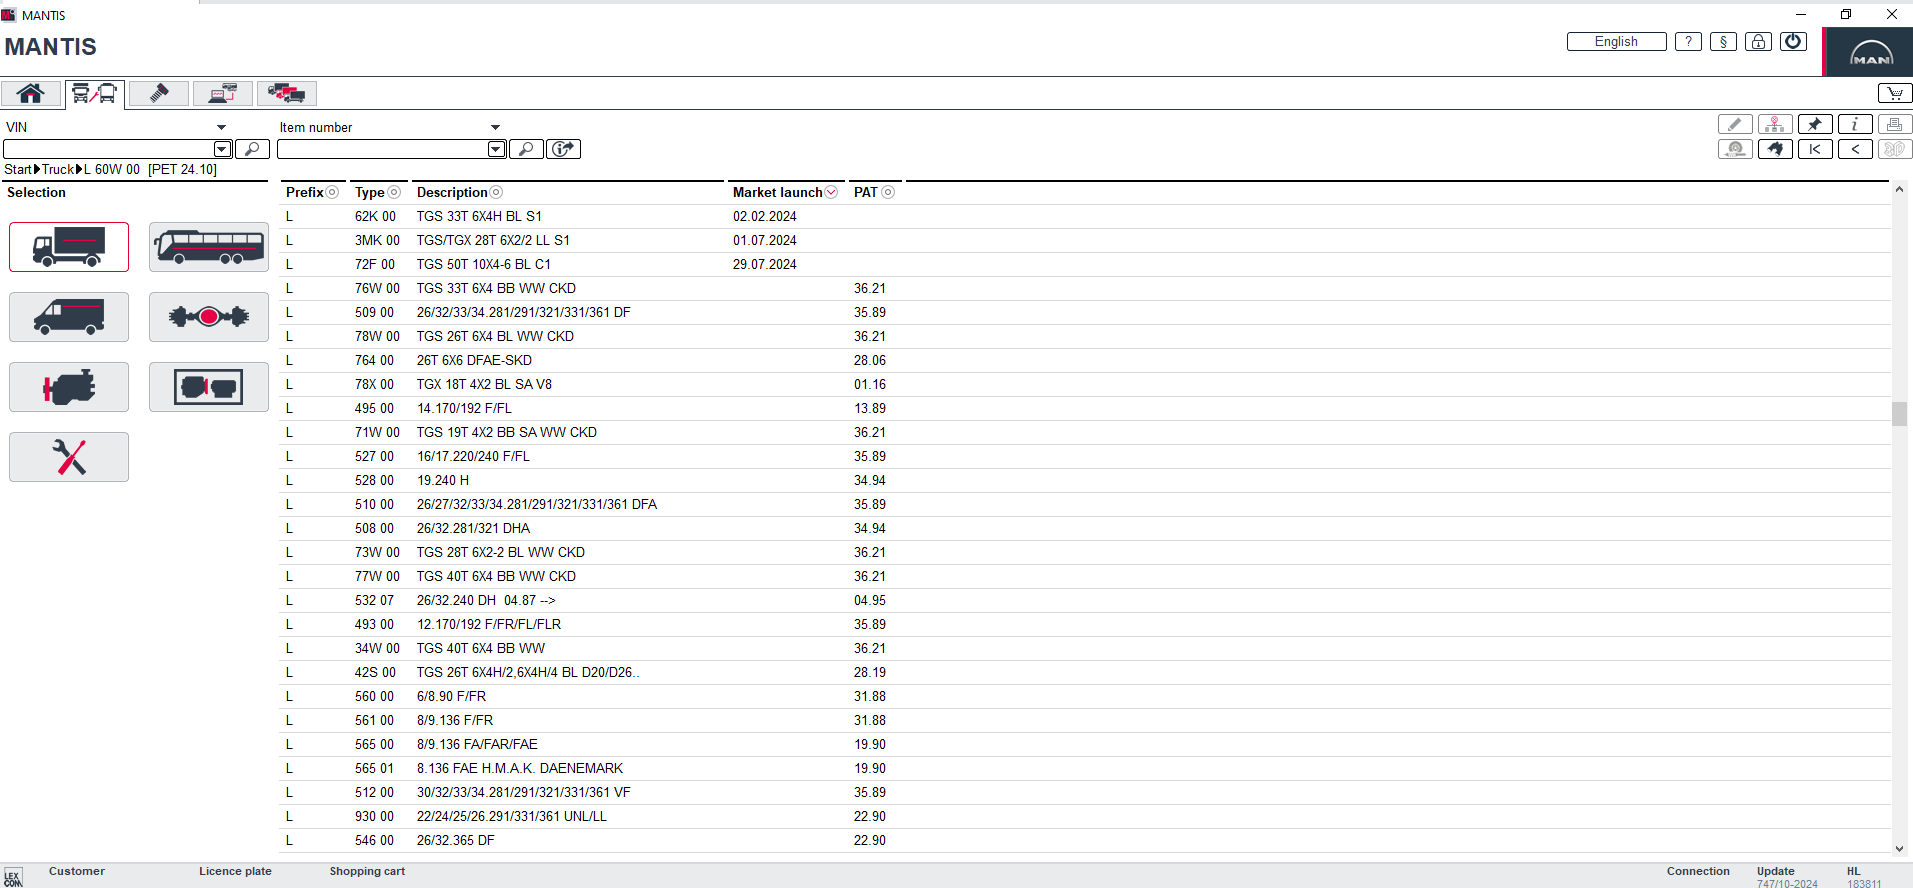This screenshot has width=1913, height=888.
Task: Click the item info export icon
Action: tap(564, 149)
